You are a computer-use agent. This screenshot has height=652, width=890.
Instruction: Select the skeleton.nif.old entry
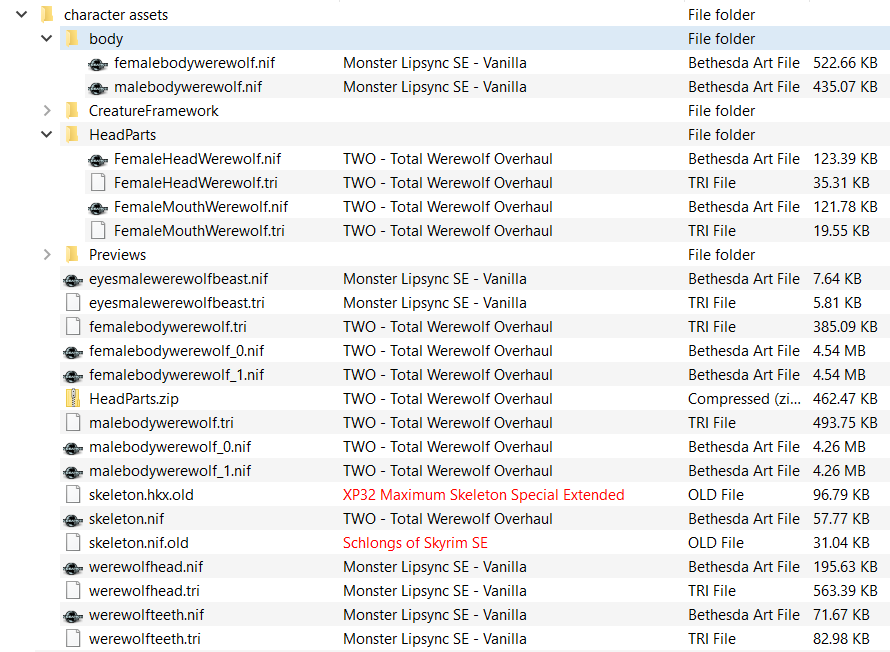(x=475, y=543)
